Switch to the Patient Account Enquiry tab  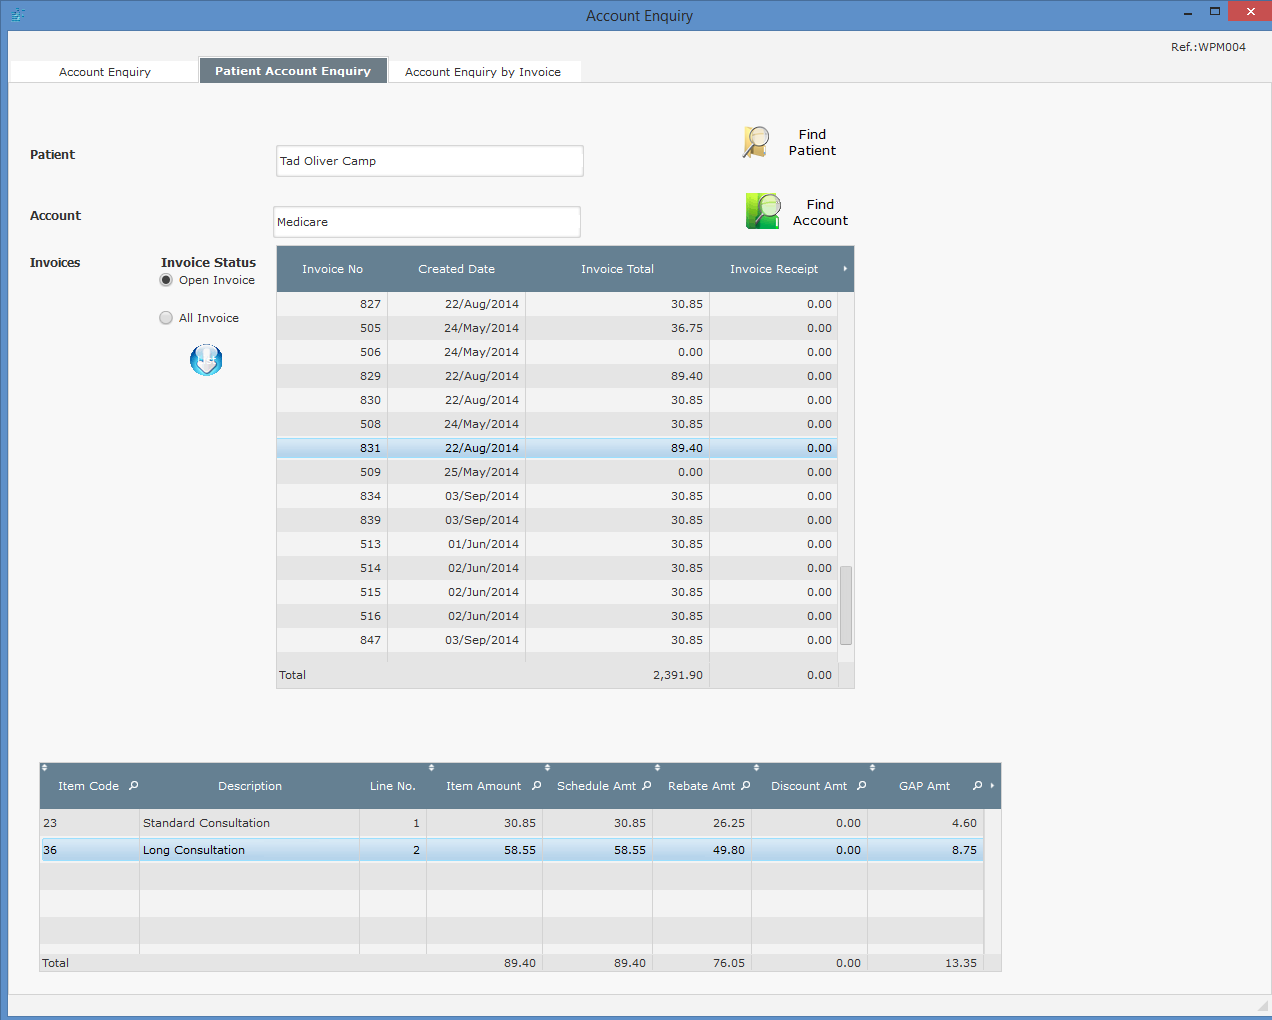(x=293, y=71)
